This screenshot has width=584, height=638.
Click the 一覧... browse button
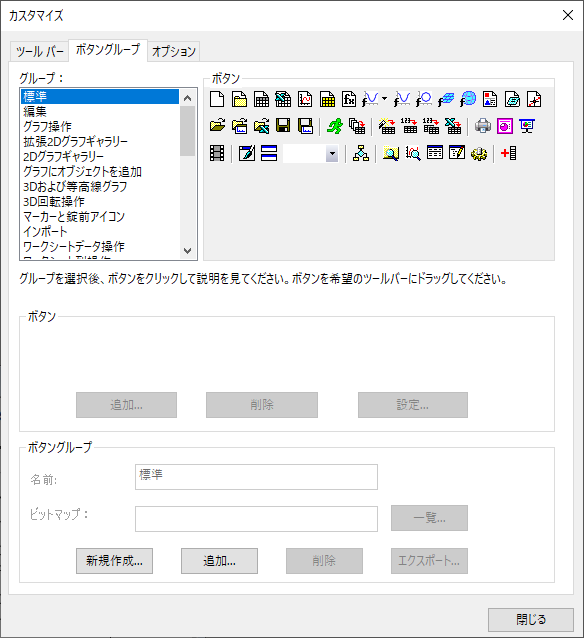pos(429,518)
